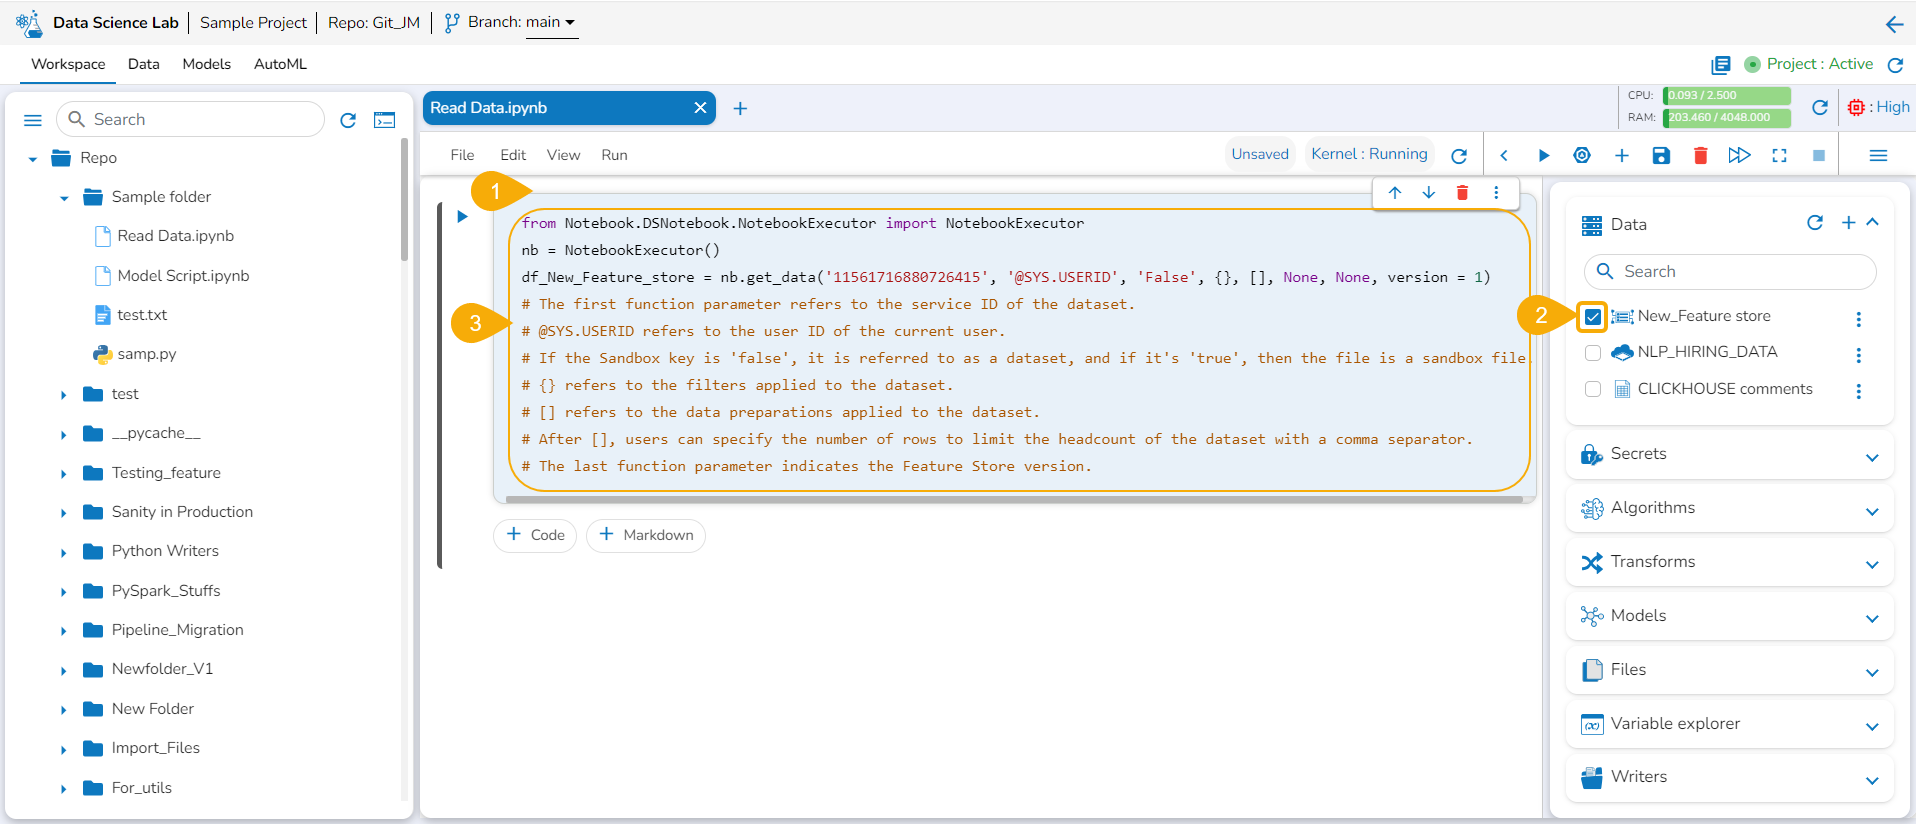Add new dataset with the Data plus icon
The width and height of the screenshot is (1916, 824).
pos(1848,223)
